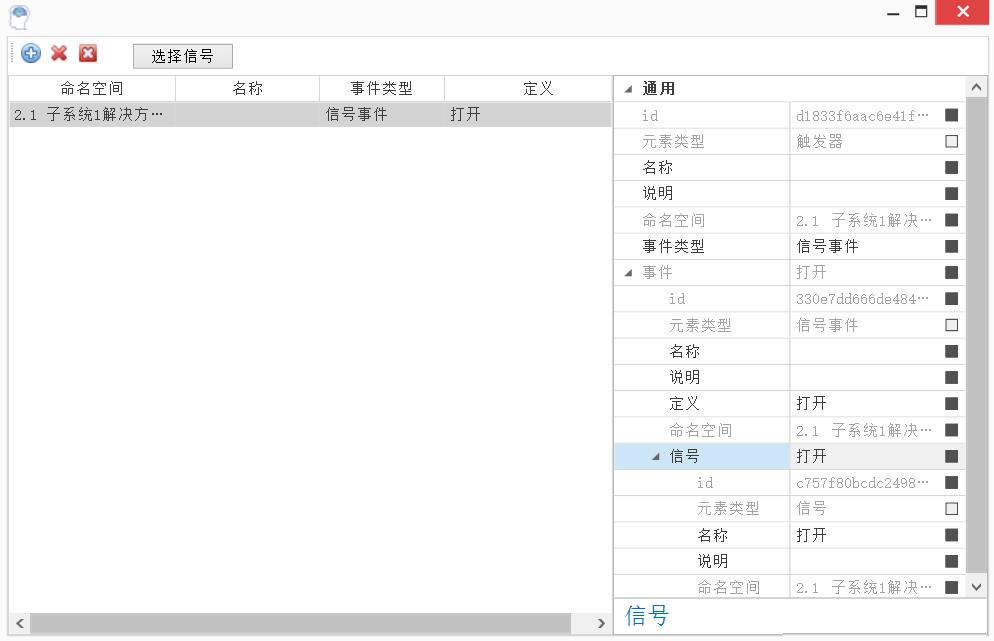Click the value 触发器
The height and width of the screenshot is (641, 994).
[x=819, y=141]
